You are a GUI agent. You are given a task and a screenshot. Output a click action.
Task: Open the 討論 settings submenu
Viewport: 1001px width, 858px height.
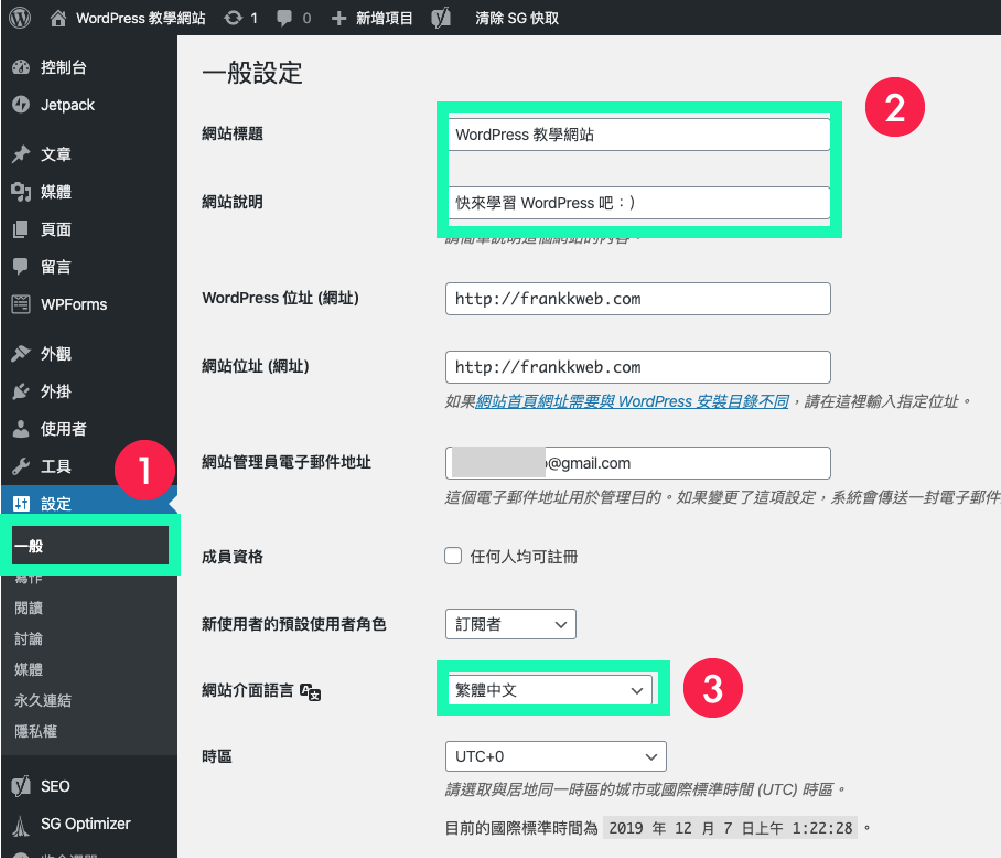tap(28, 639)
